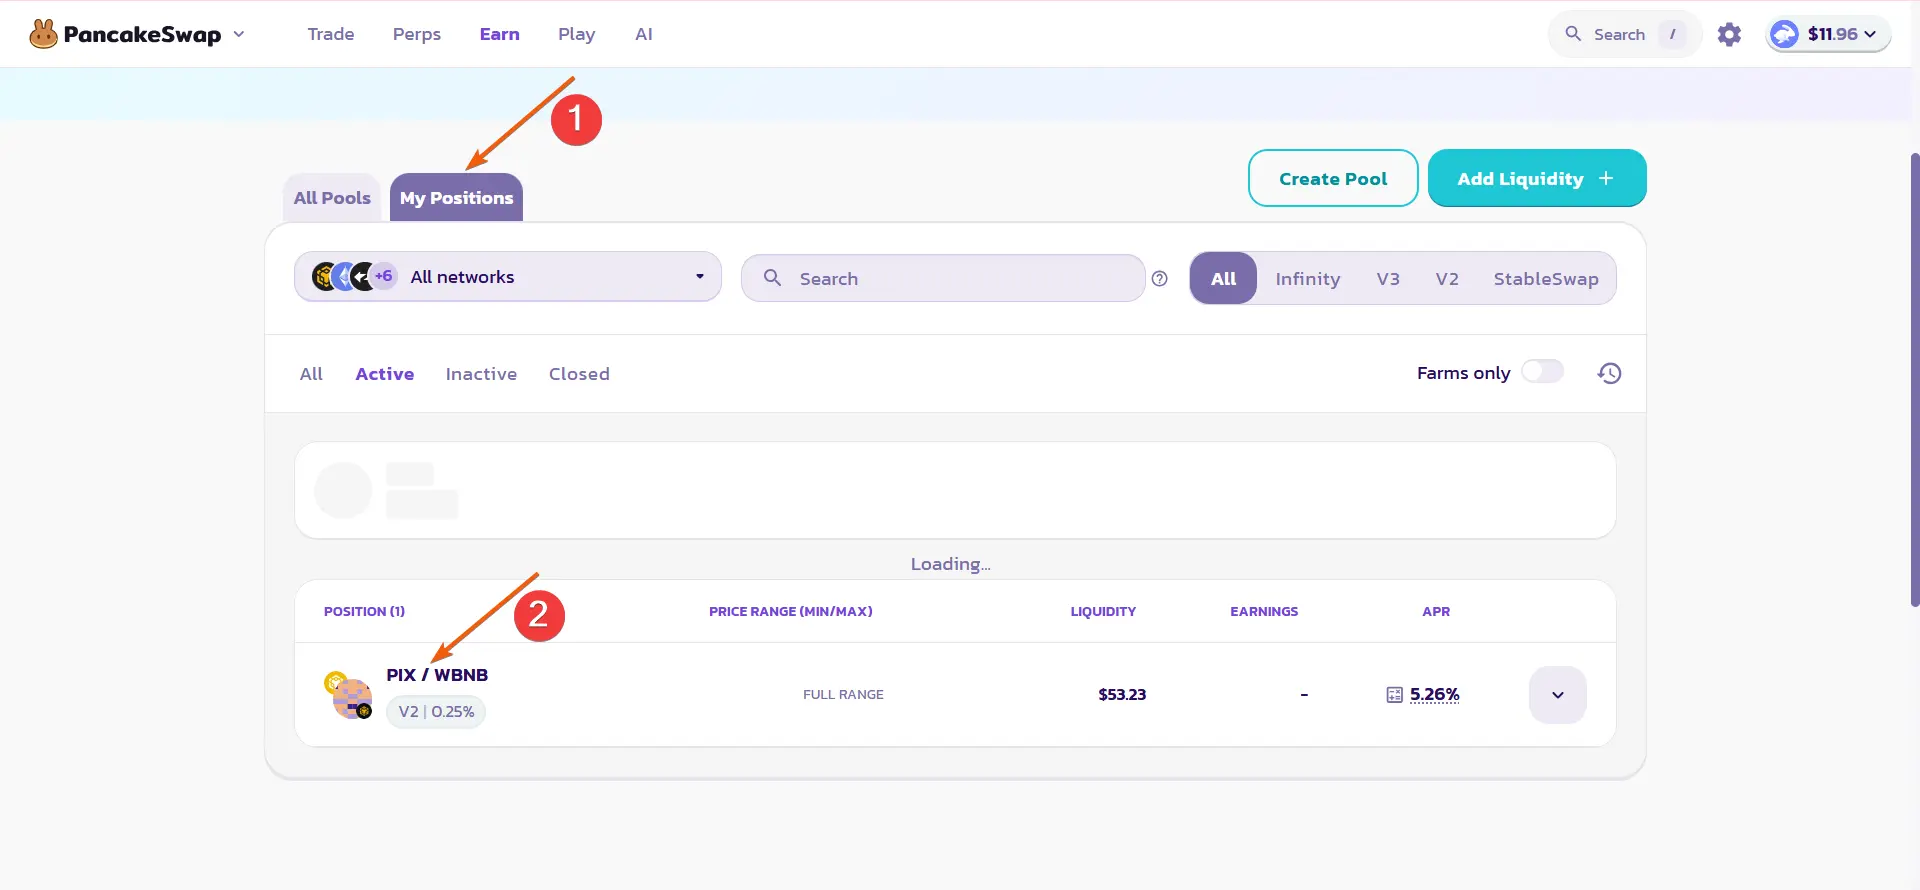The height and width of the screenshot is (890, 1920).
Task: Click the 5.26% APR link
Action: pyautogui.click(x=1435, y=694)
